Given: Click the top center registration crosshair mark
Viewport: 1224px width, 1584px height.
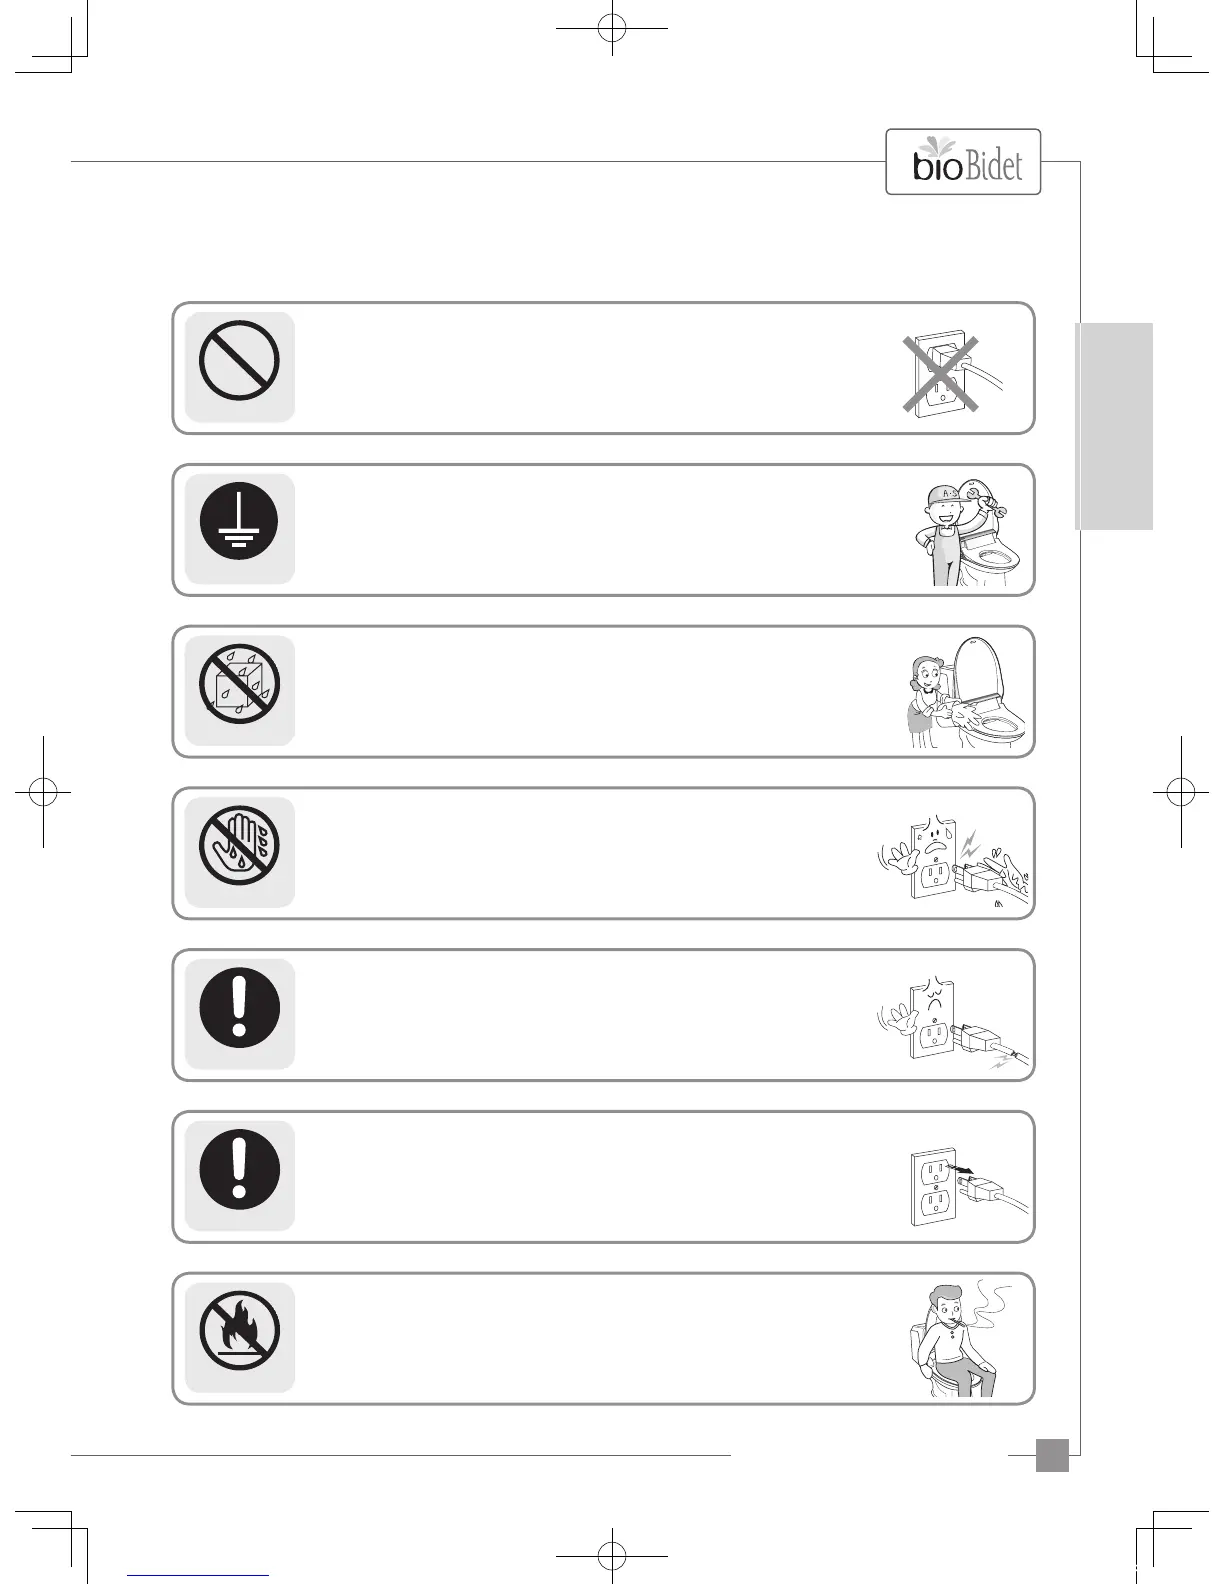Looking at the screenshot, I should (612, 29).
